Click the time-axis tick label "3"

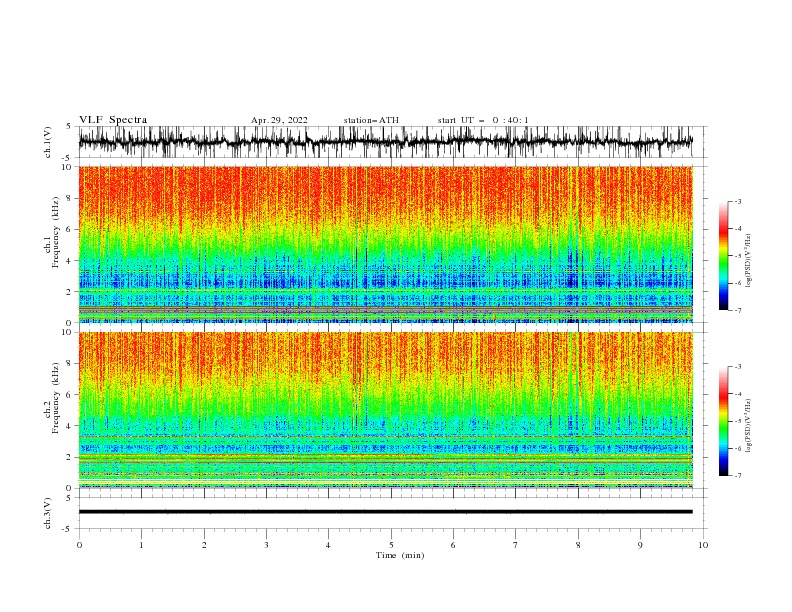pyautogui.click(x=266, y=545)
